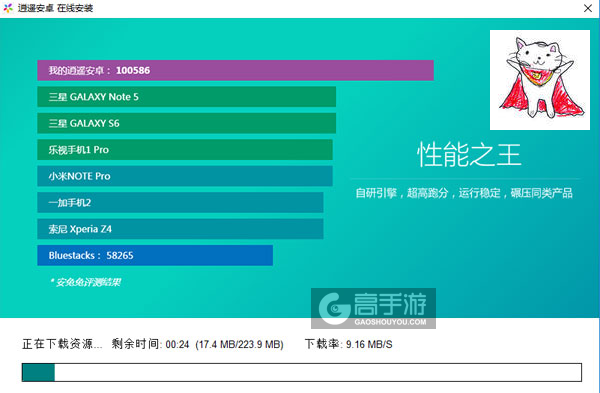600x393 pixels.
Task: Select the 小米NOTE Pro benchmark bar
Action: pos(185,176)
